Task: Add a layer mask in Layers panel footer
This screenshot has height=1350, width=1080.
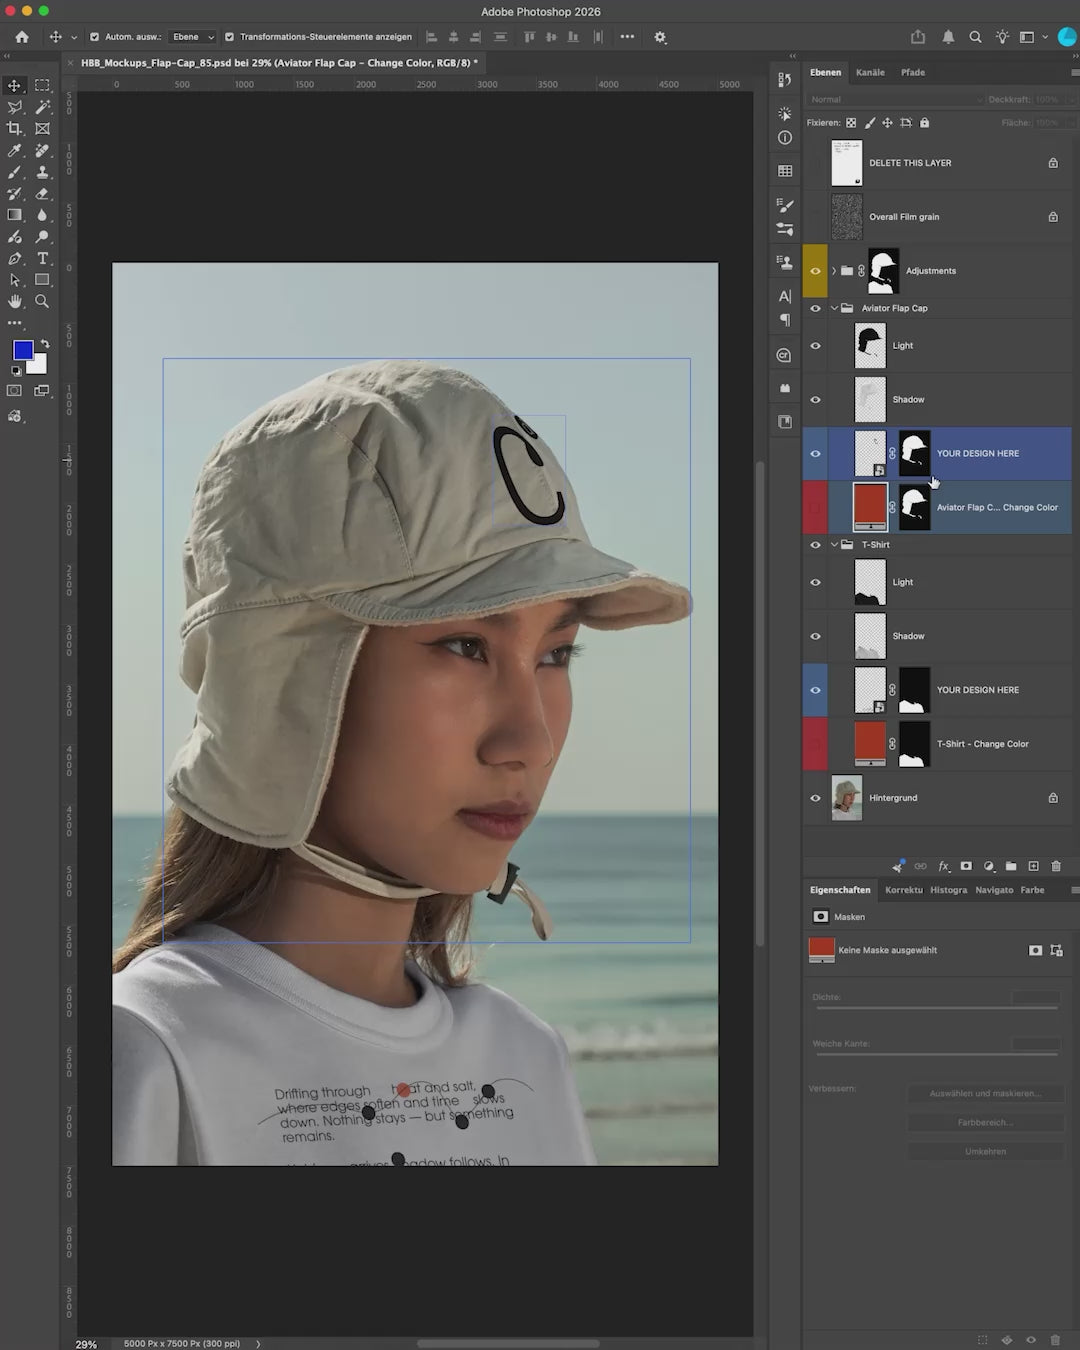Action: coord(966,866)
